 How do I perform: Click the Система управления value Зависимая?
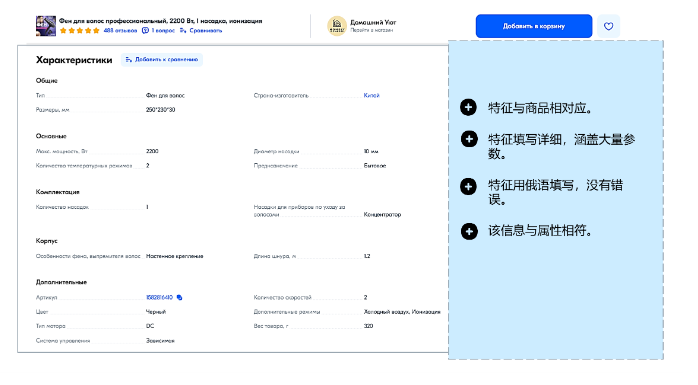160,340
